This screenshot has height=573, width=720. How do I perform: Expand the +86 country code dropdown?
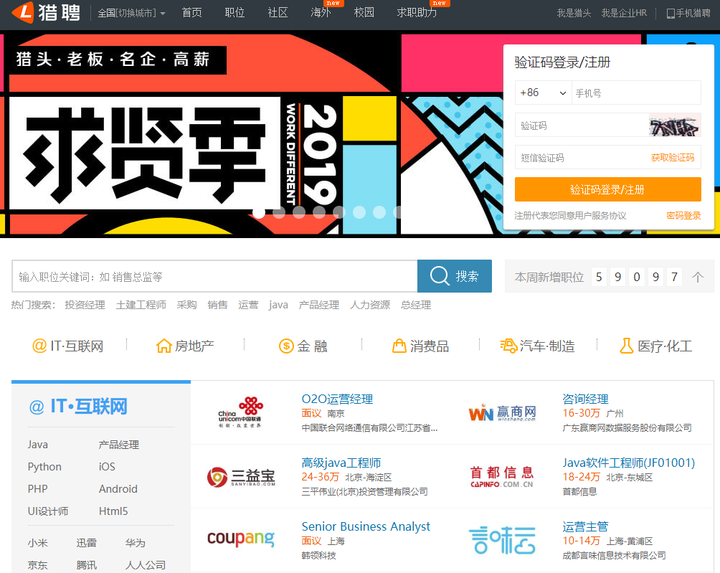click(543, 93)
